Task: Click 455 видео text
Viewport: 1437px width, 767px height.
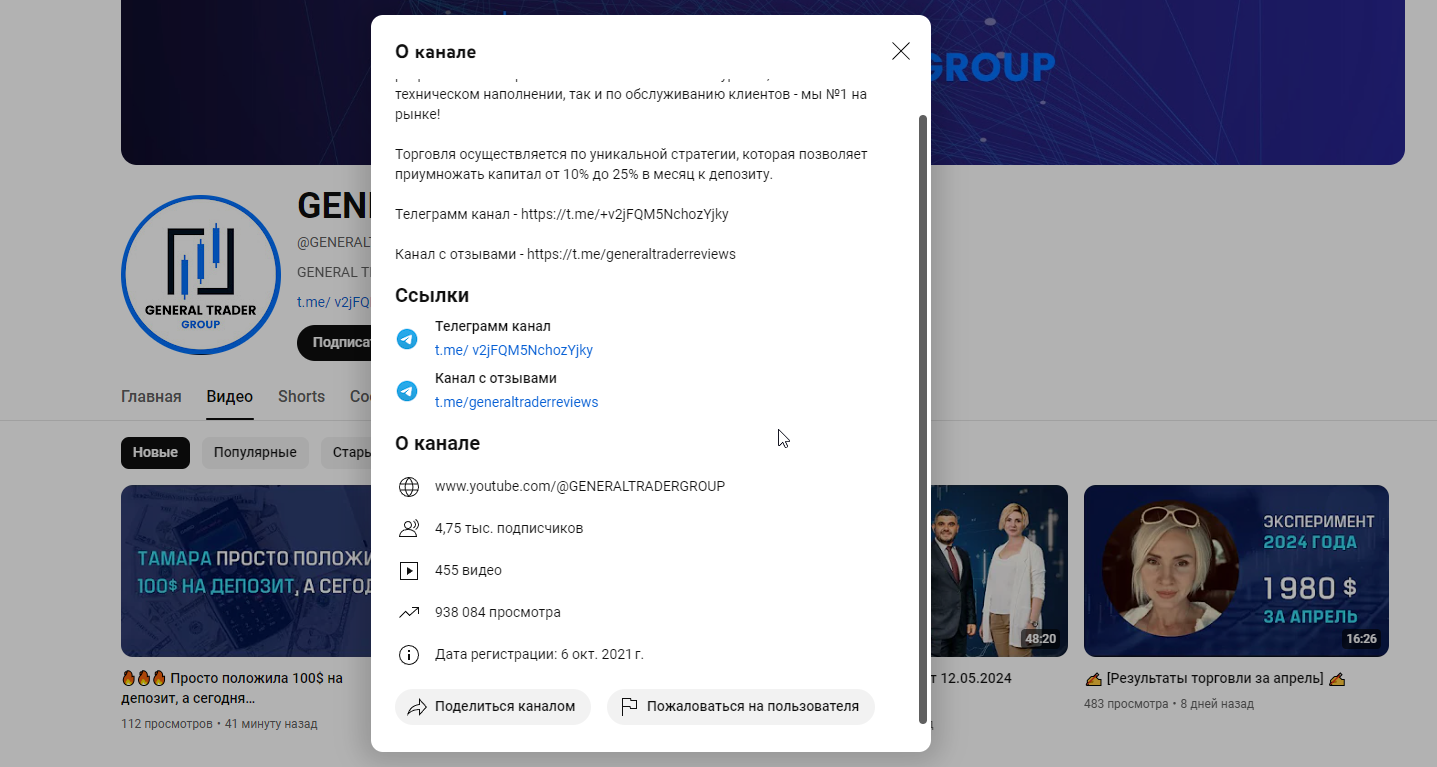Action: click(468, 570)
